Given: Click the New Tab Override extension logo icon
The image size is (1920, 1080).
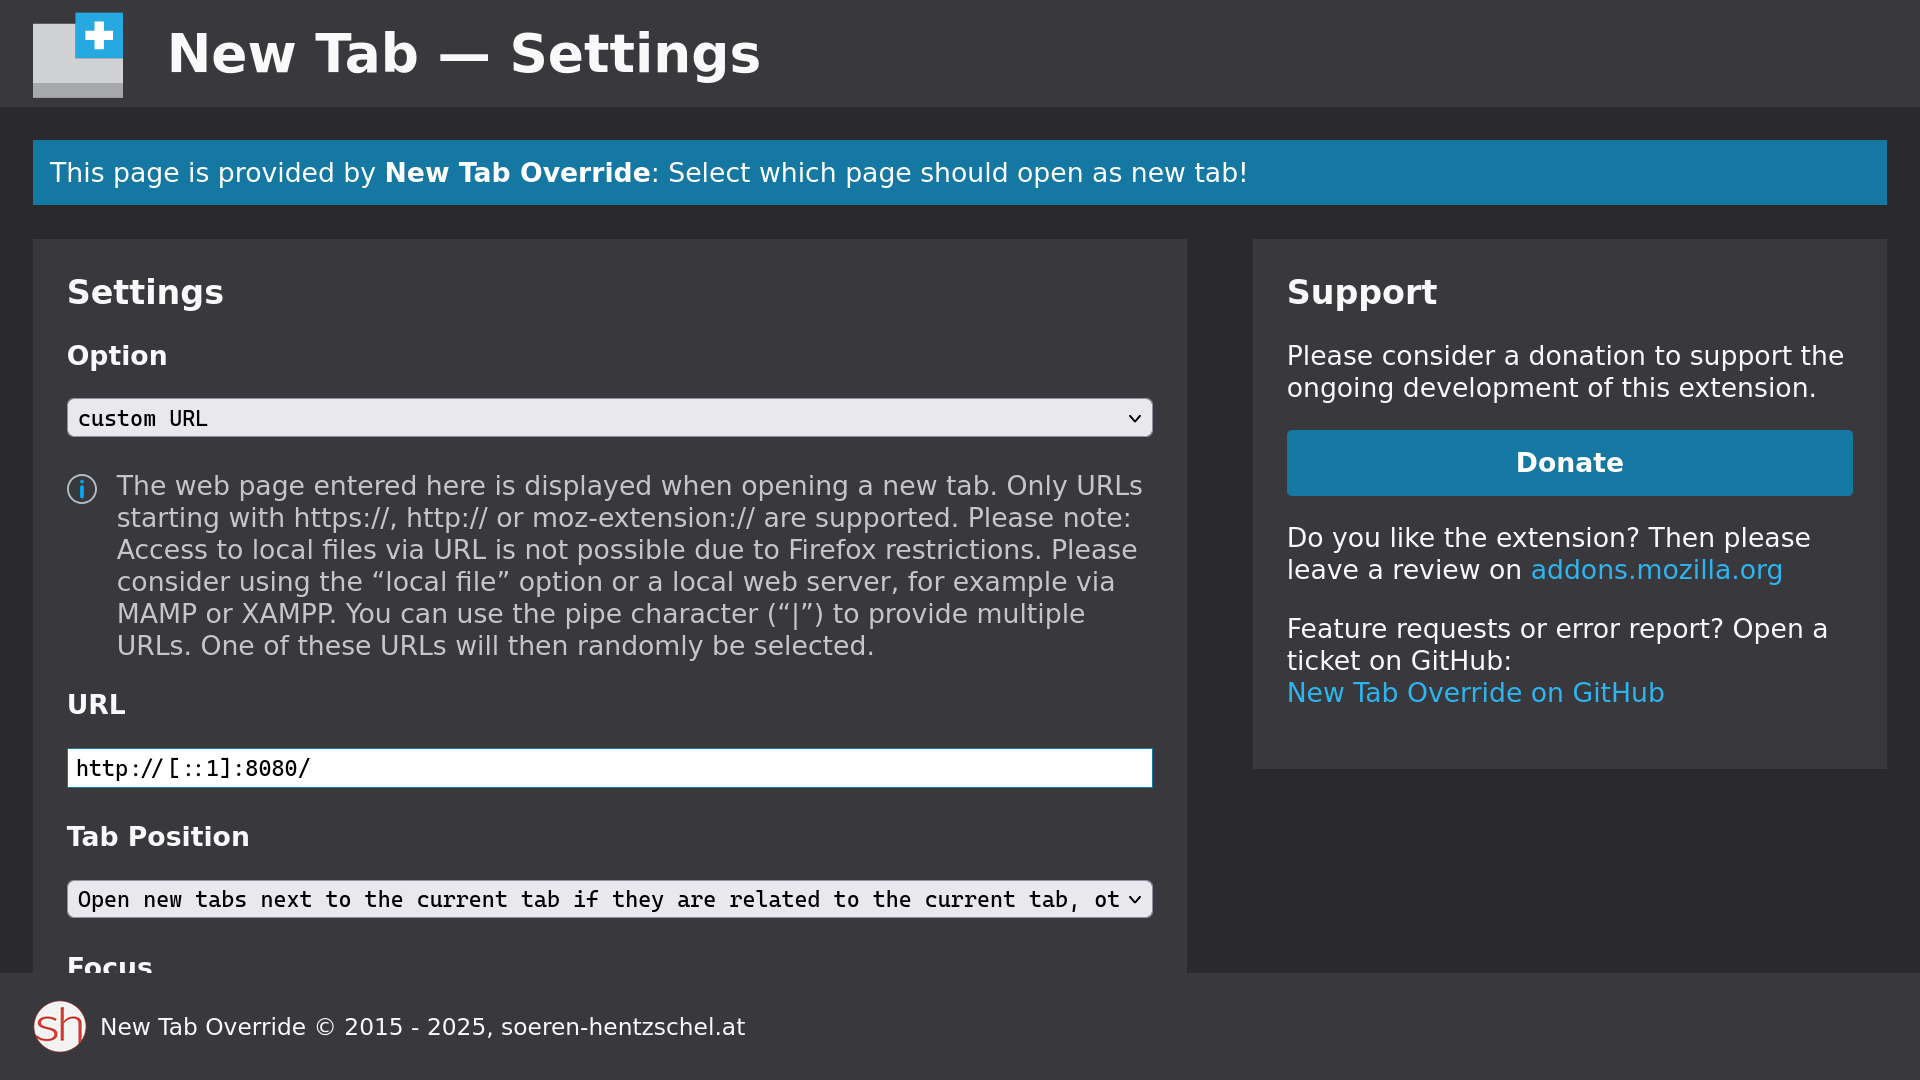Looking at the screenshot, I should (x=78, y=54).
